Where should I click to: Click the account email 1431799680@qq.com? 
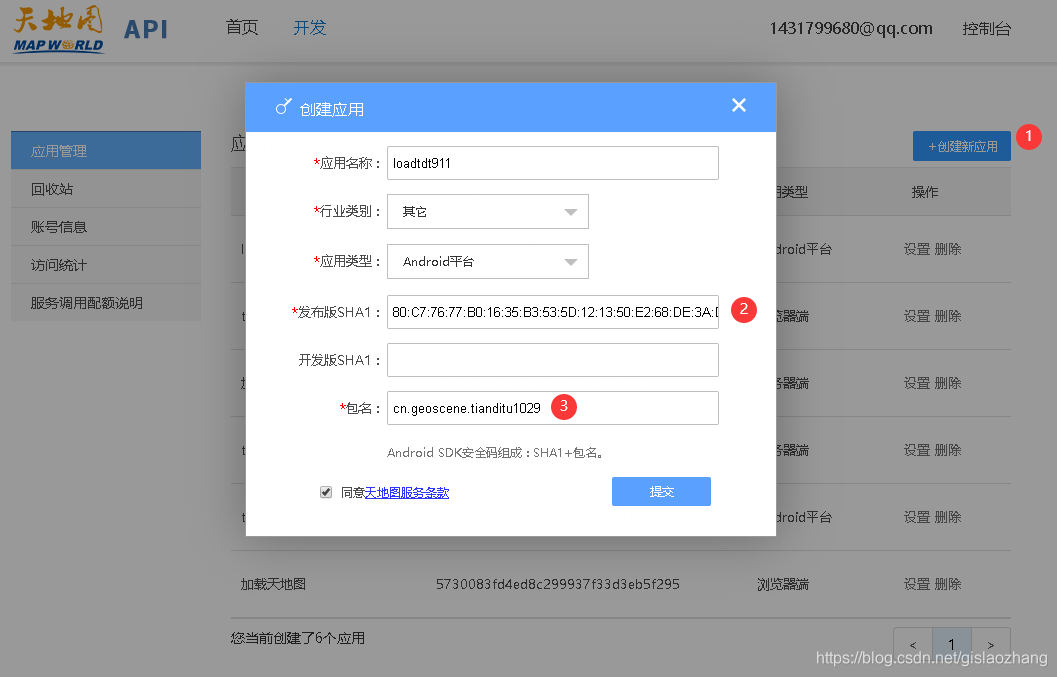point(851,28)
